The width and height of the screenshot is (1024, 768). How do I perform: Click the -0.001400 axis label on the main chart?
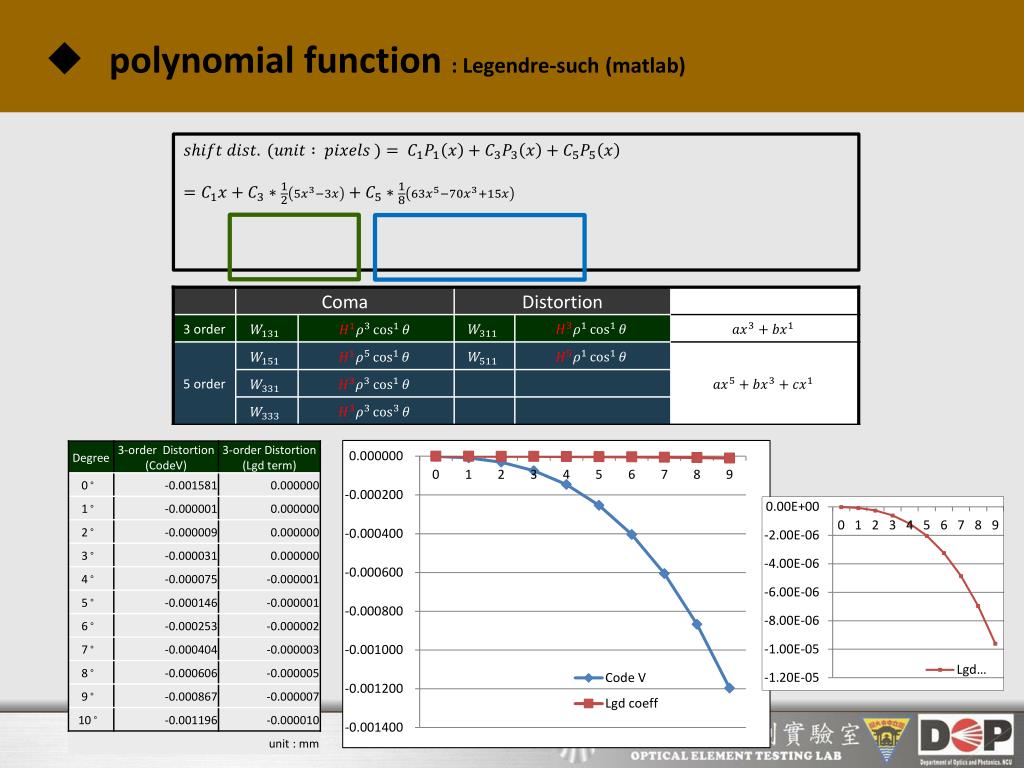pyautogui.click(x=375, y=727)
